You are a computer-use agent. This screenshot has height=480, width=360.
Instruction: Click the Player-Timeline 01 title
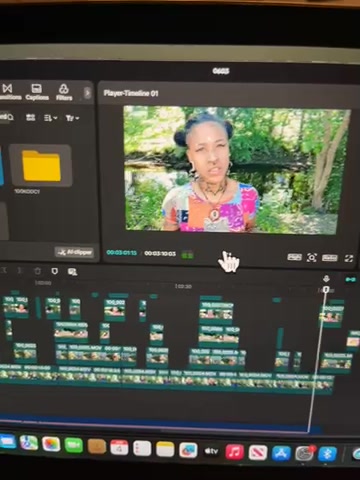click(131, 93)
